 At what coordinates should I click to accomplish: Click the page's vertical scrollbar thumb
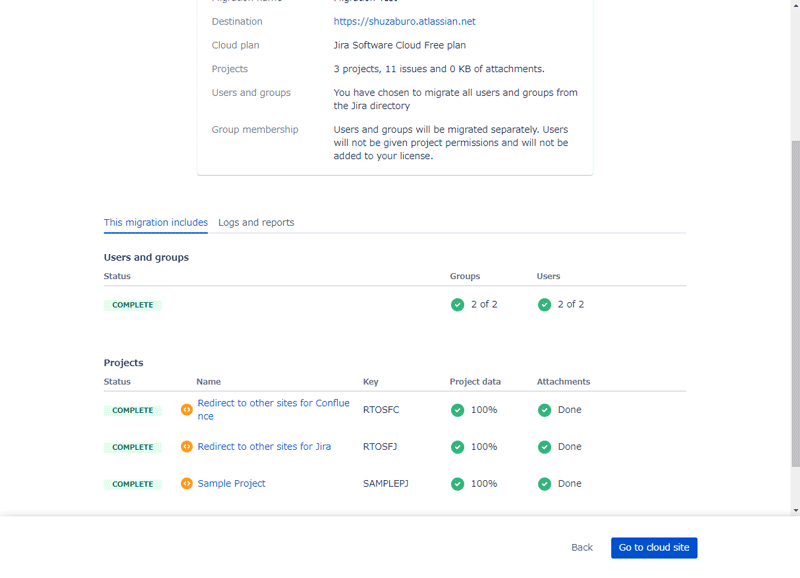[x=795, y=304]
